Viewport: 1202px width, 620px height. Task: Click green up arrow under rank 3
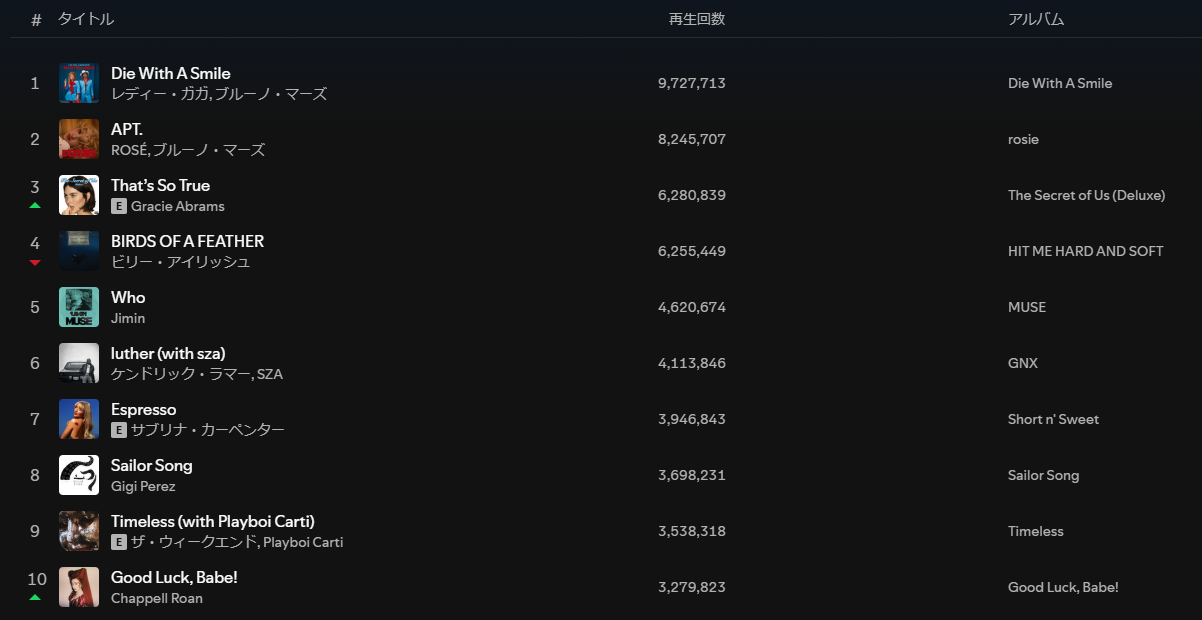35,205
